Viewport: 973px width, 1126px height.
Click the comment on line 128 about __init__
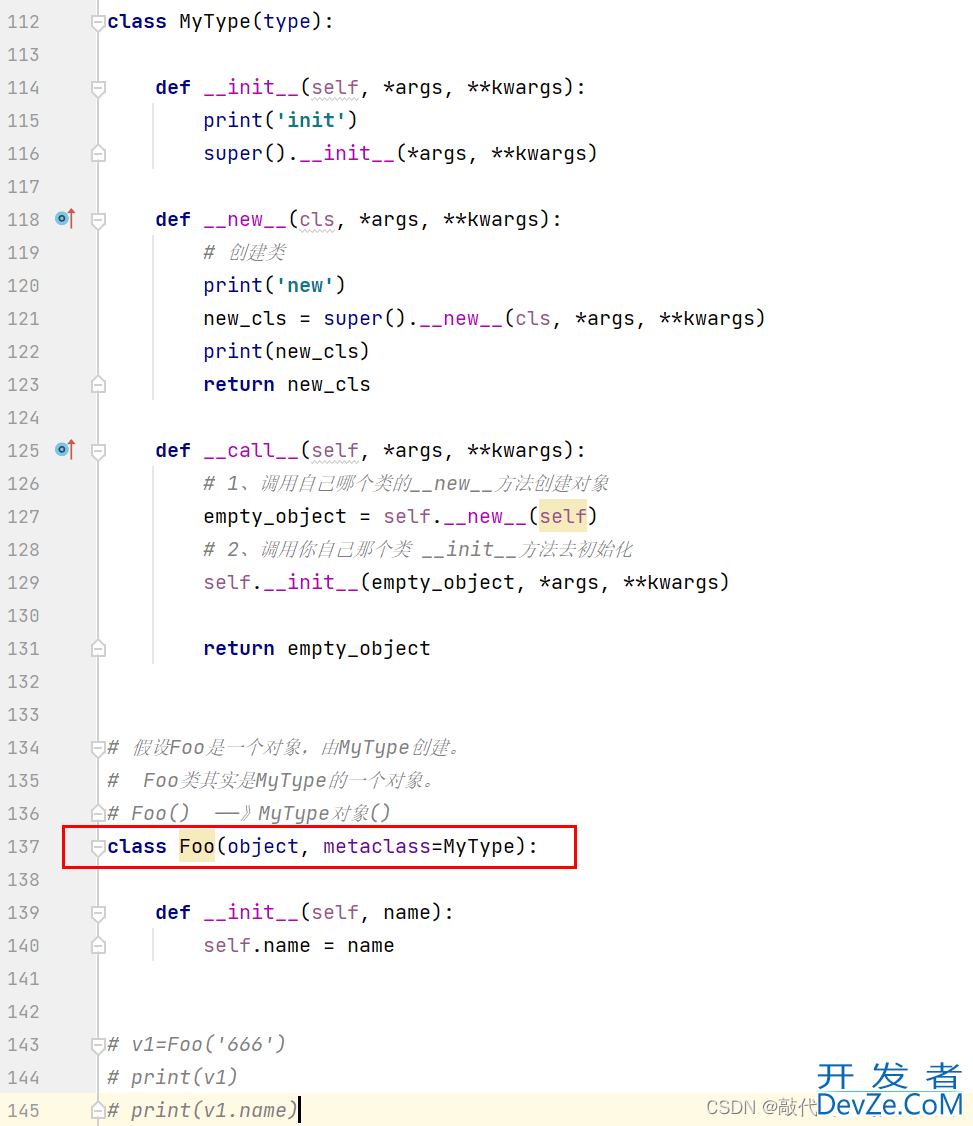[x=418, y=550]
